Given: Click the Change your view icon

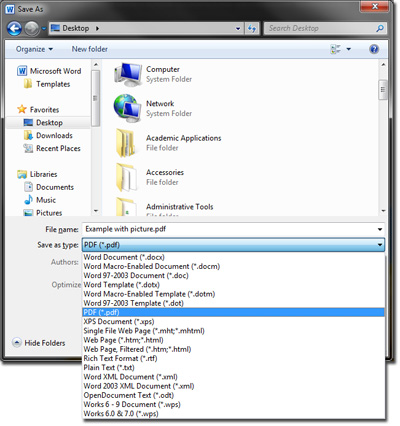Looking at the screenshot, I should click(335, 49).
